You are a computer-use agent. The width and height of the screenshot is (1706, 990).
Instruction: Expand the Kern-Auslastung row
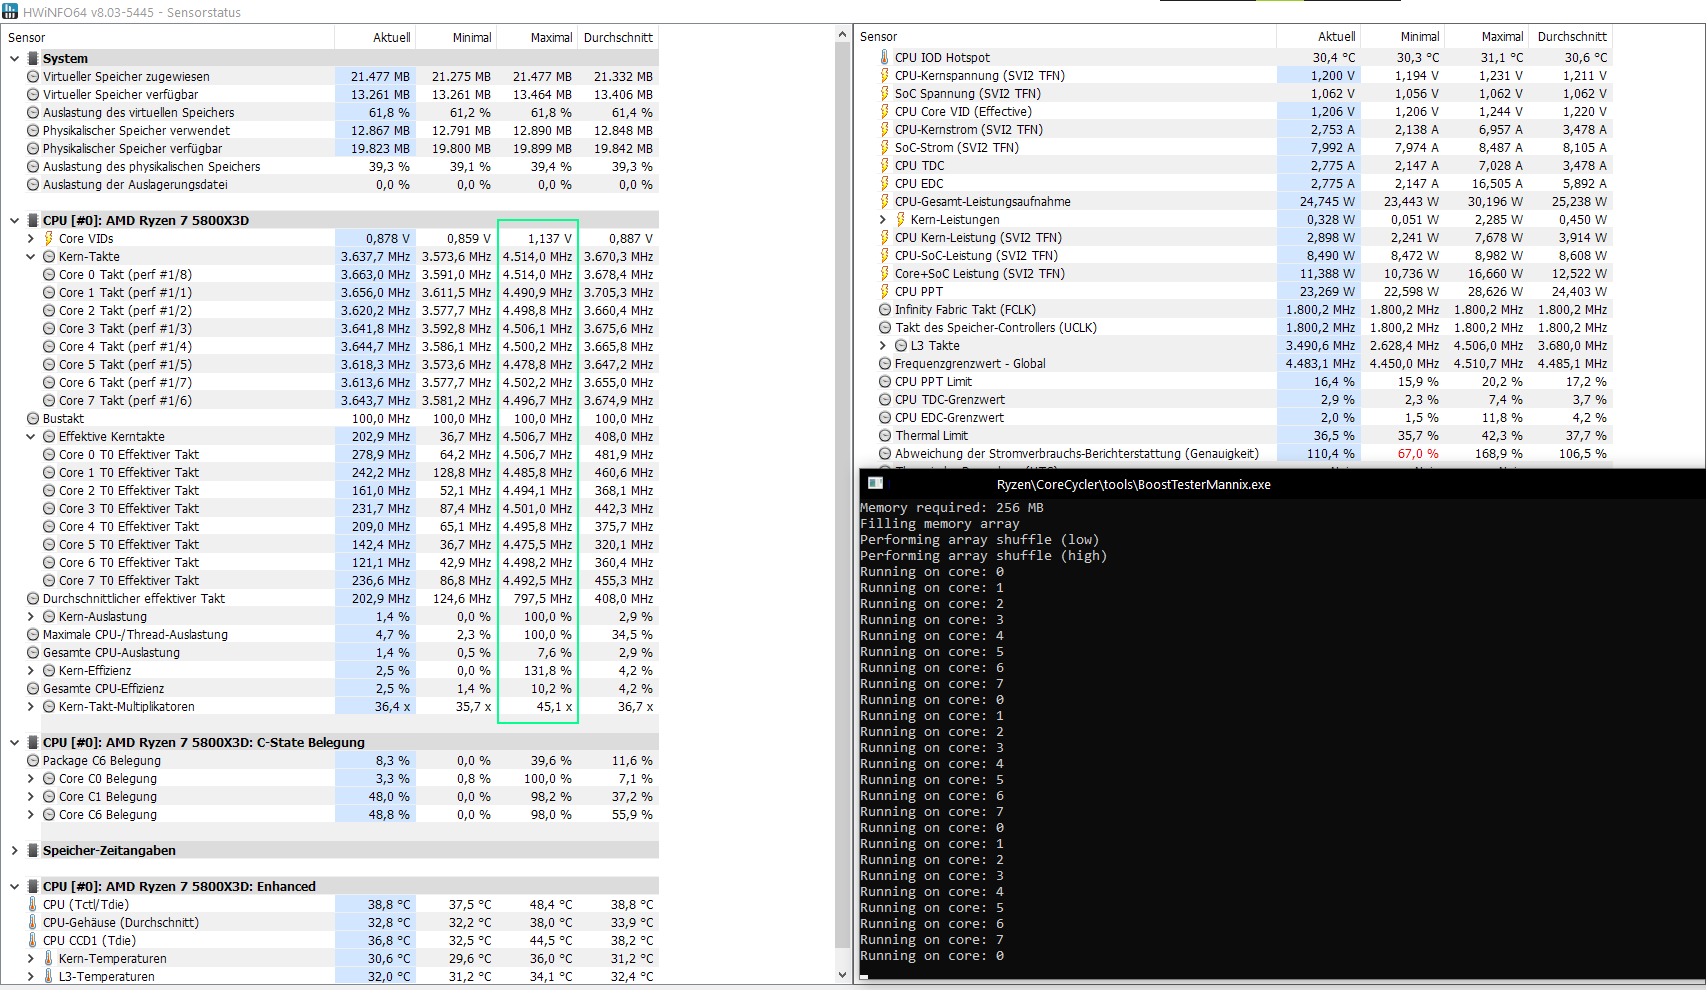(30, 616)
